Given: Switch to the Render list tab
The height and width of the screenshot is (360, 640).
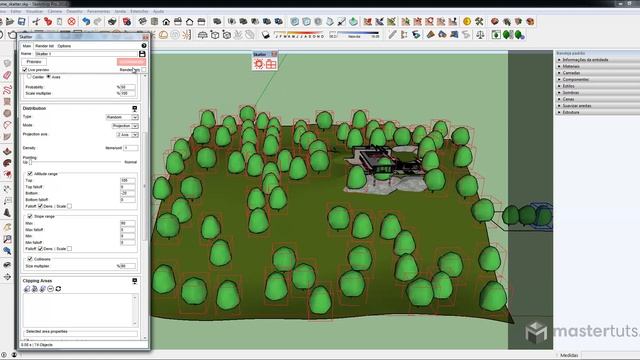Looking at the screenshot, I should tap(44, 46).
